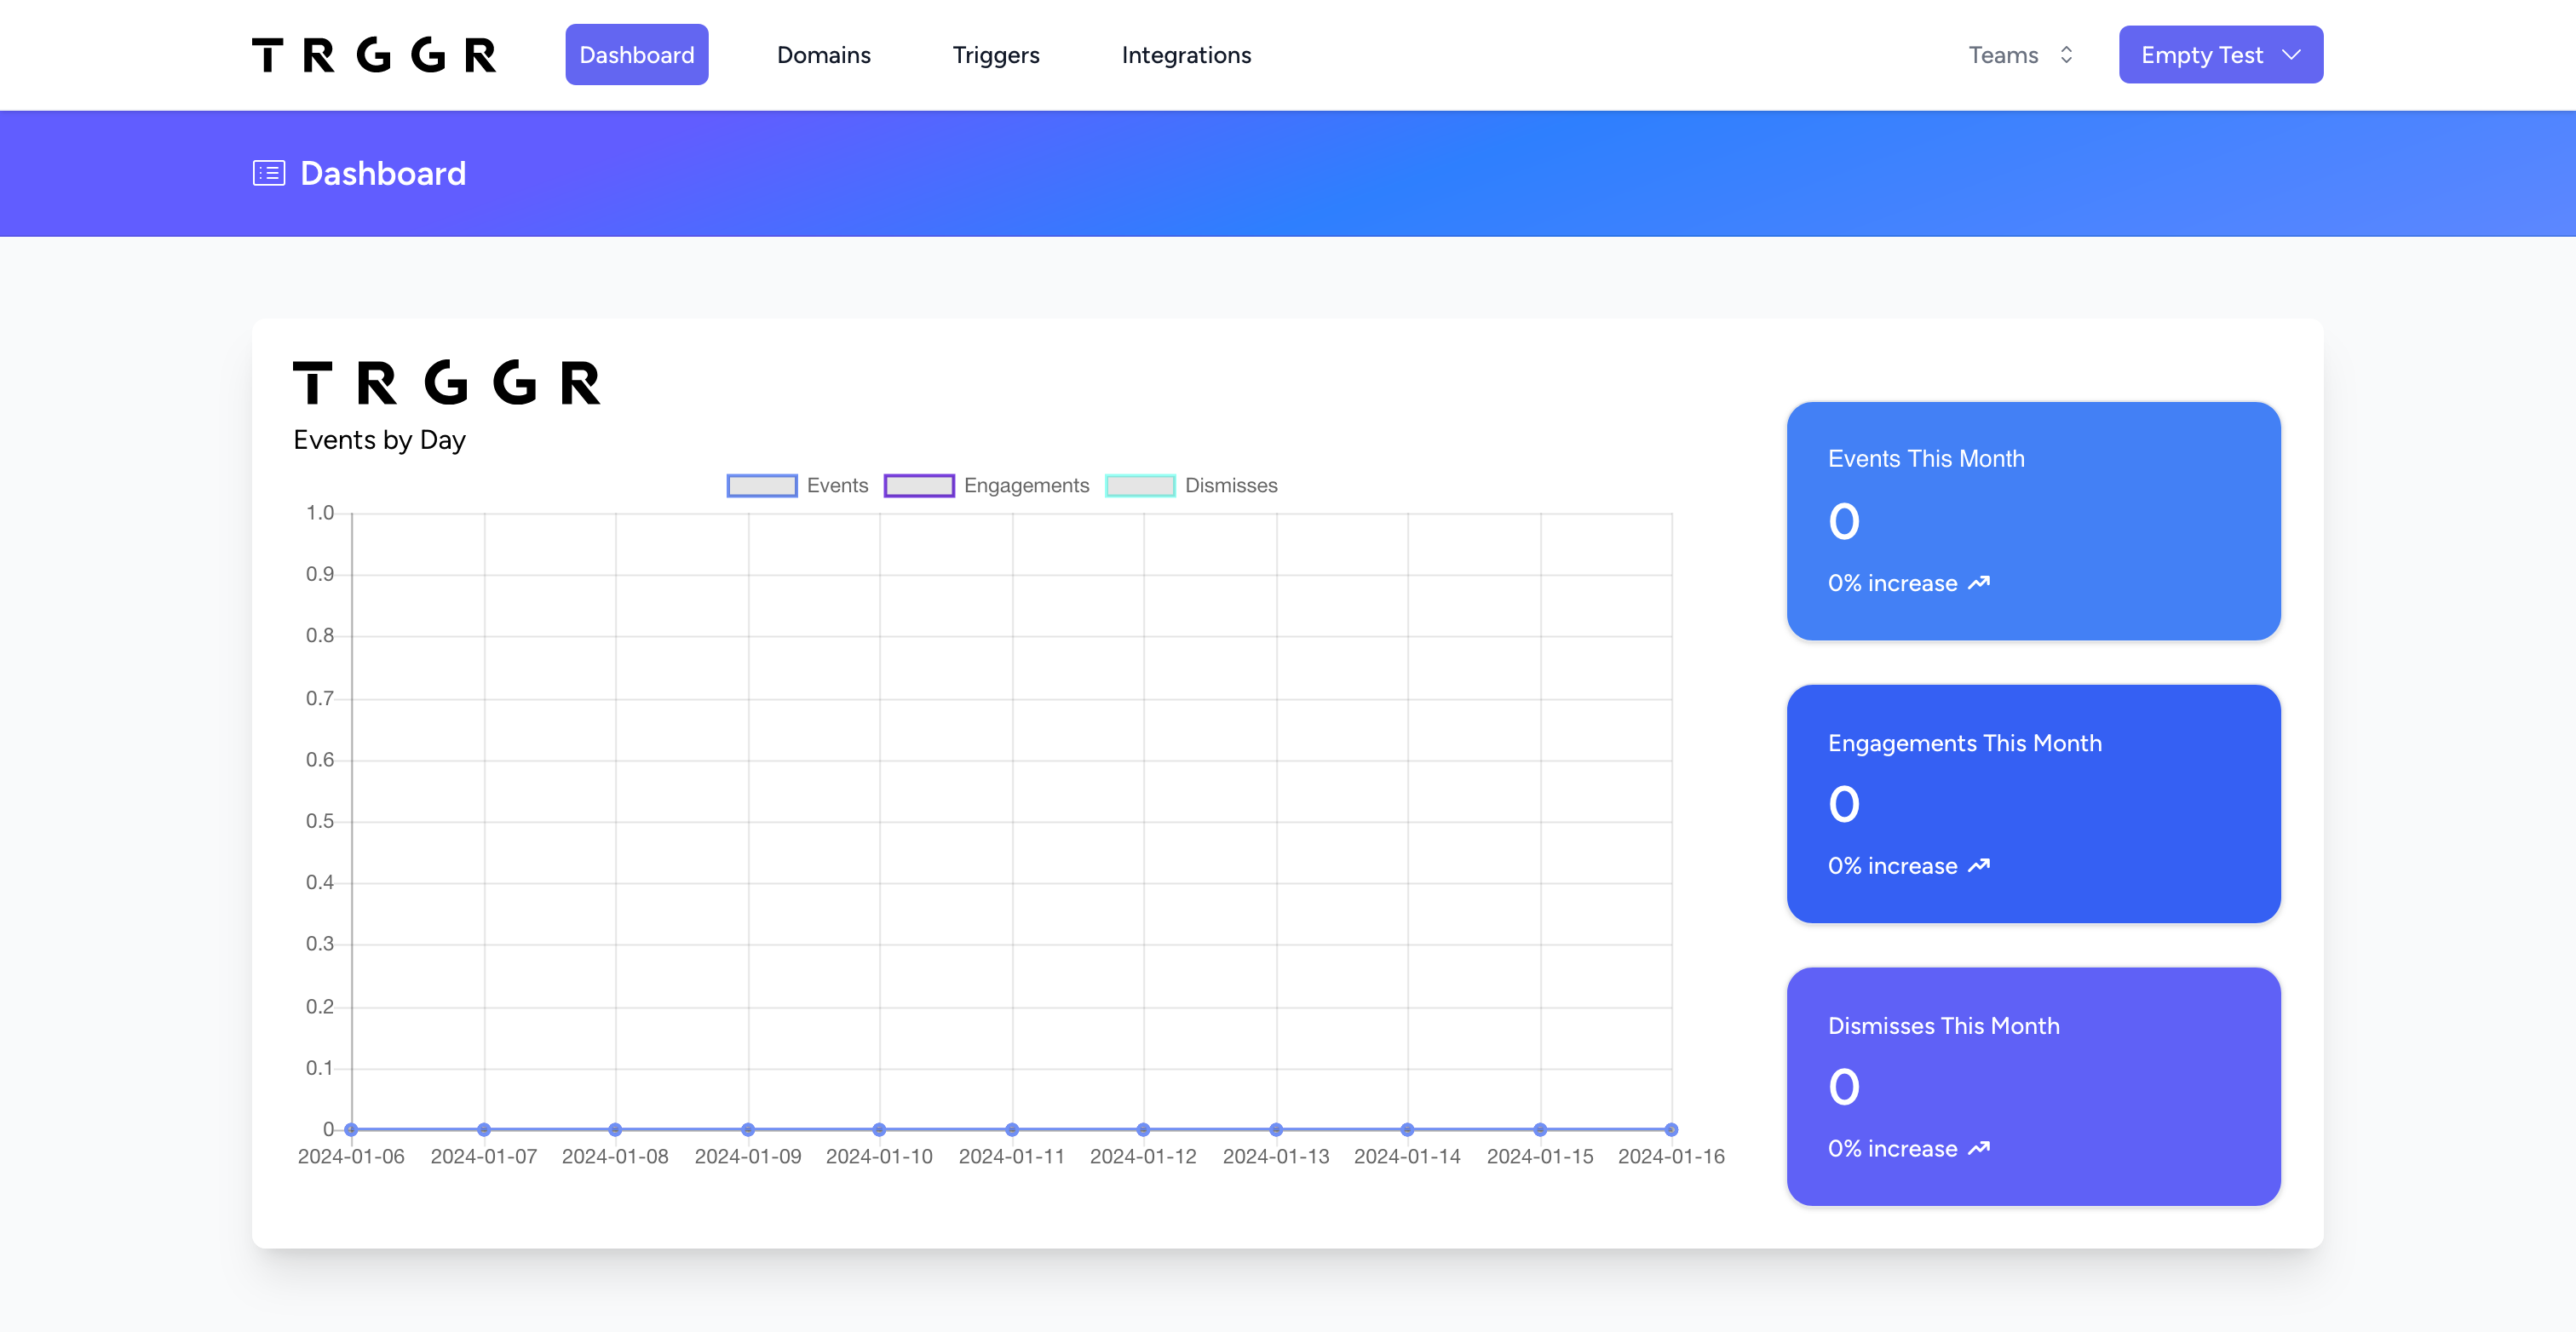The height and width of the screenshot is (1332, 2576).
Task: Toggle the Dismisses legend swatch
Action: coord(1140,486)
